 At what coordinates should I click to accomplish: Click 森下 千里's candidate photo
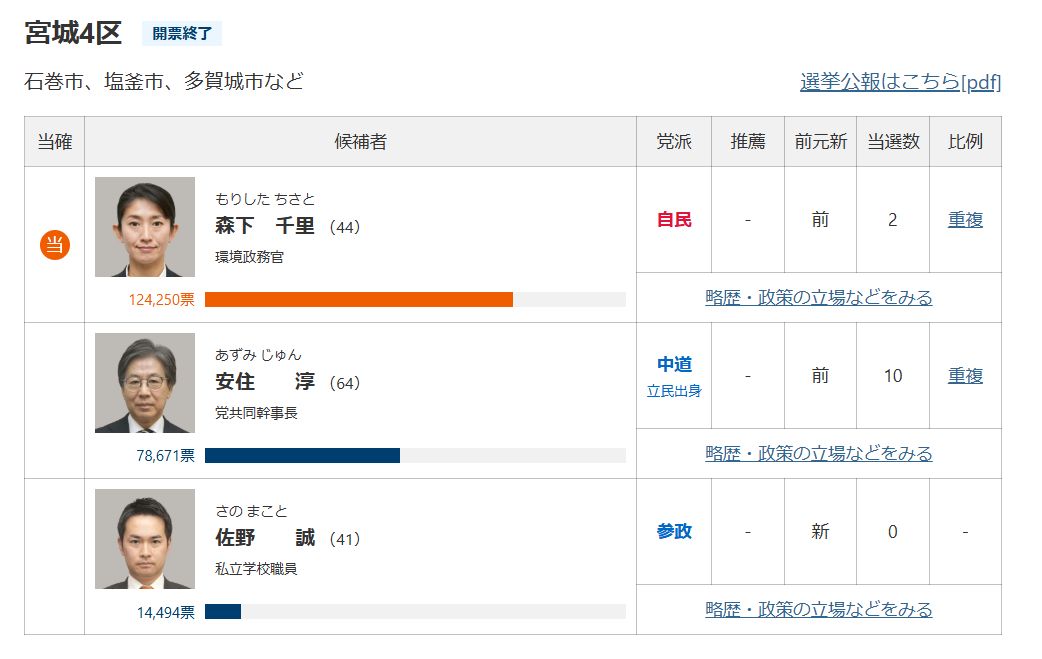coord(145,227)
